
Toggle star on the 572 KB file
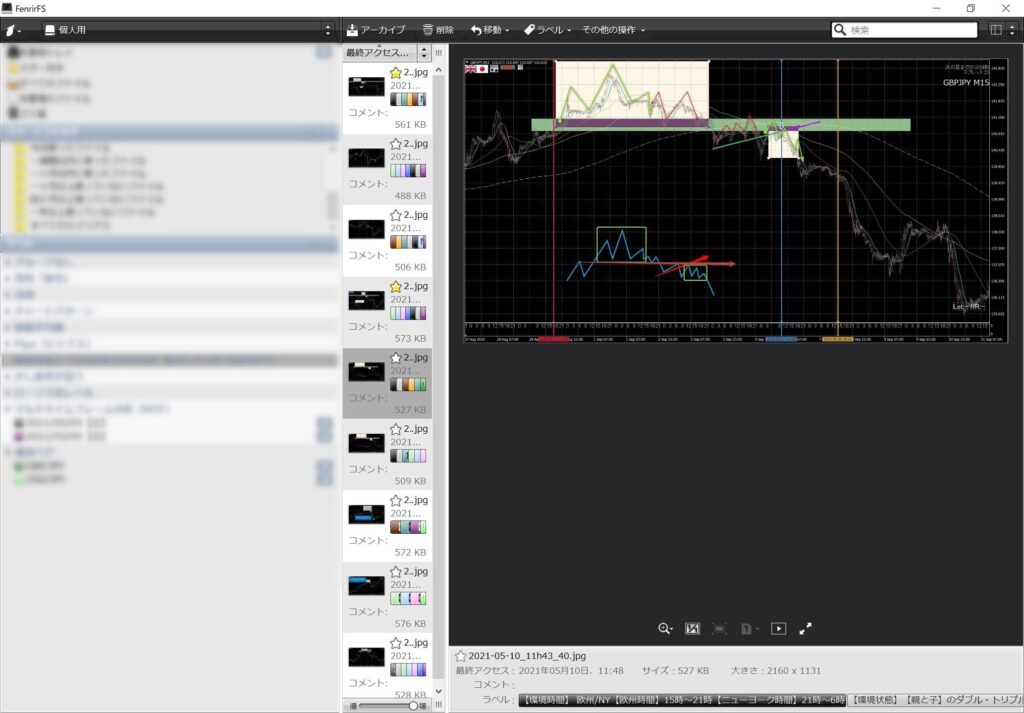[396, 501]
